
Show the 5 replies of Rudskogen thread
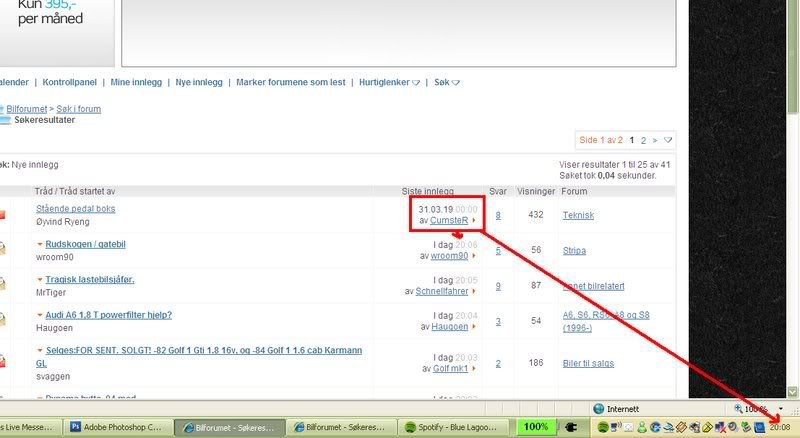pos(498,251)
